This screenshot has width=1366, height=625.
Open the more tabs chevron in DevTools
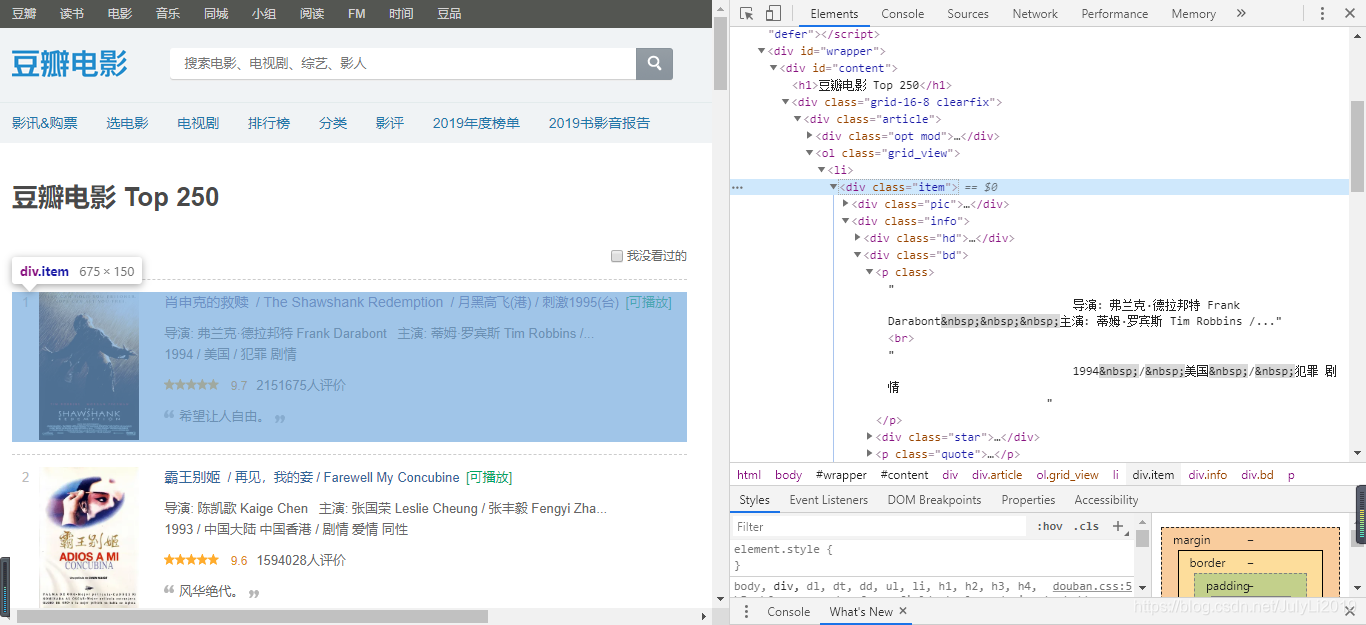tap(1241, 14)
